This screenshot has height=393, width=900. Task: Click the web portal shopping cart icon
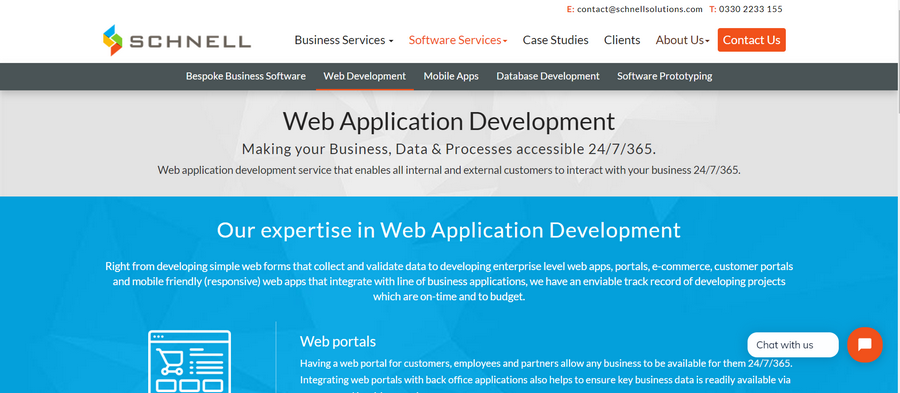189,361
